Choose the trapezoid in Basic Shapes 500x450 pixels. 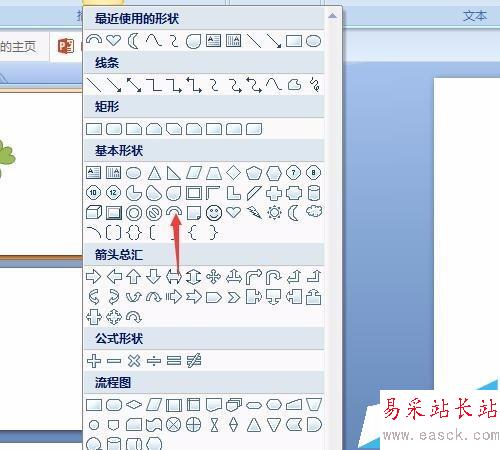214,173
